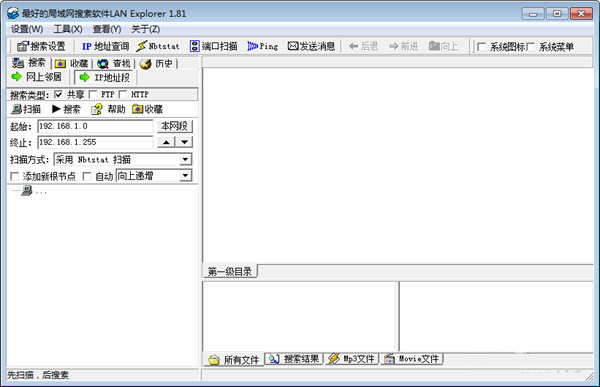Viewport: 600px width, 387px height.
Task: Open the 工具(X) menu
Action: pyautogui.click(x=68, y=29)
